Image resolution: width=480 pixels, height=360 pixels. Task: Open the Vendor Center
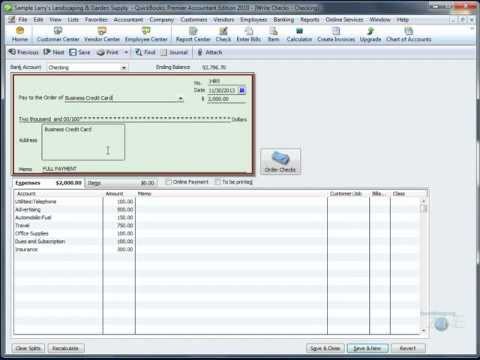(102, 35)
